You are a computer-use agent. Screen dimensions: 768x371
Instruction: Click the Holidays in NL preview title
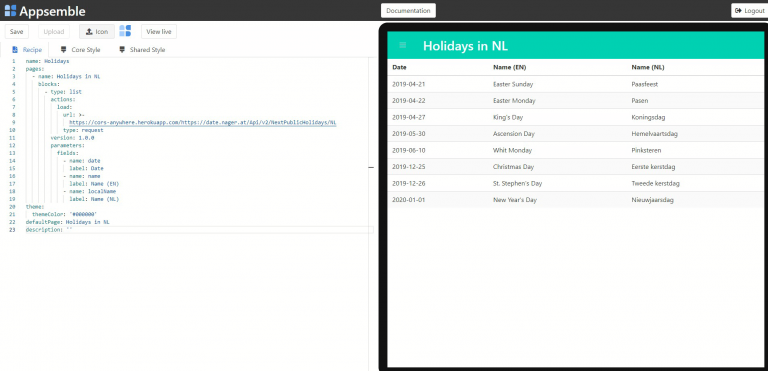[x=465, y=46]
